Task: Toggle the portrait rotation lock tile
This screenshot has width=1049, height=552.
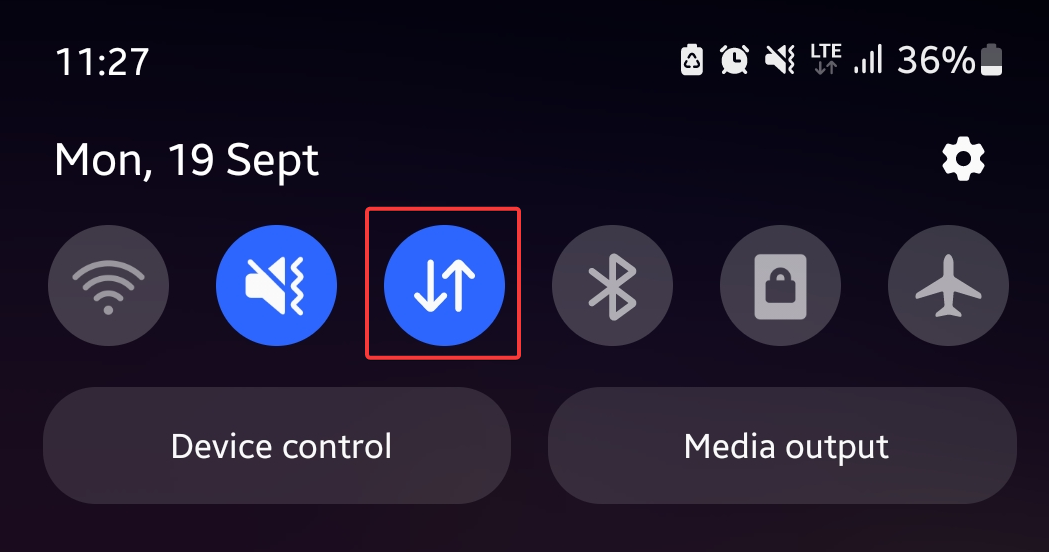Action: click(780, 286)
